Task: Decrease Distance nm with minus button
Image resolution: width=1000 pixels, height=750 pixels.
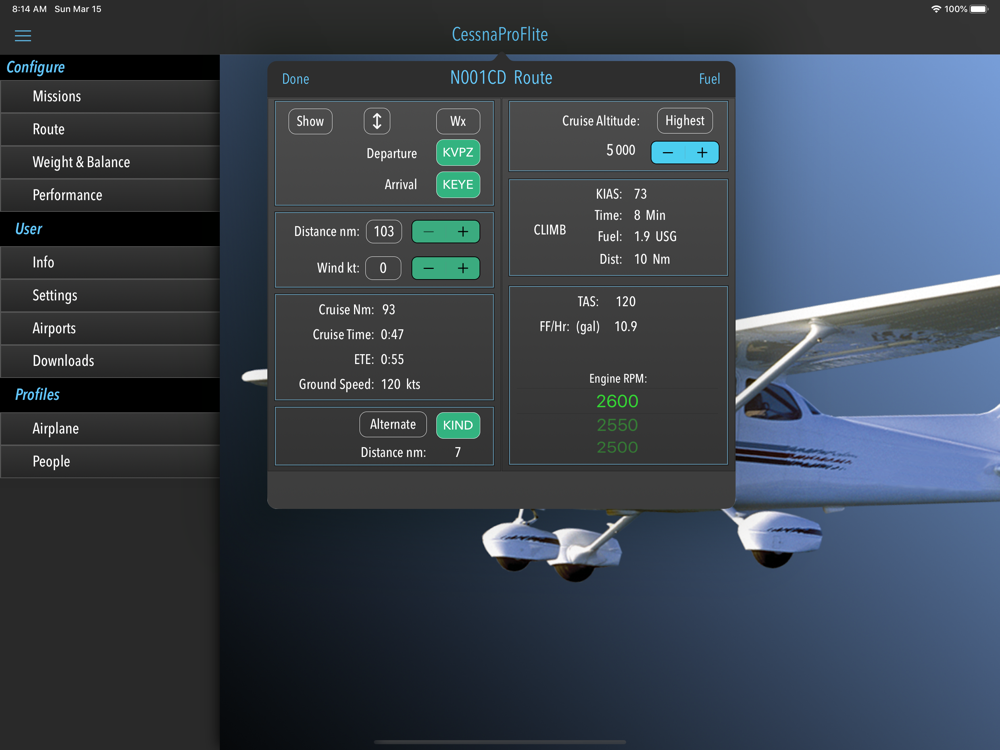Action: tap(429, 232)
